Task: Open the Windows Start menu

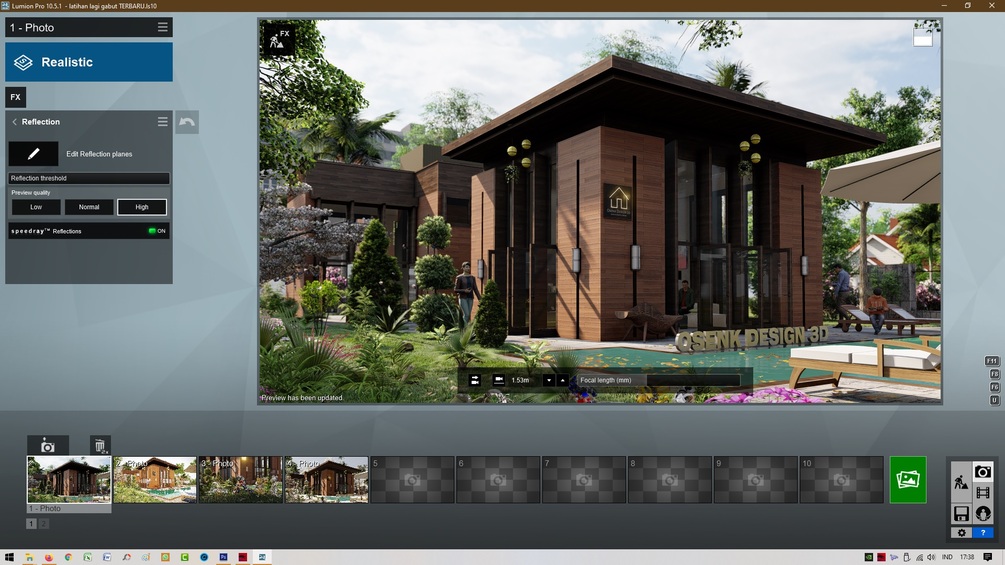Action: tap(9, 557)
